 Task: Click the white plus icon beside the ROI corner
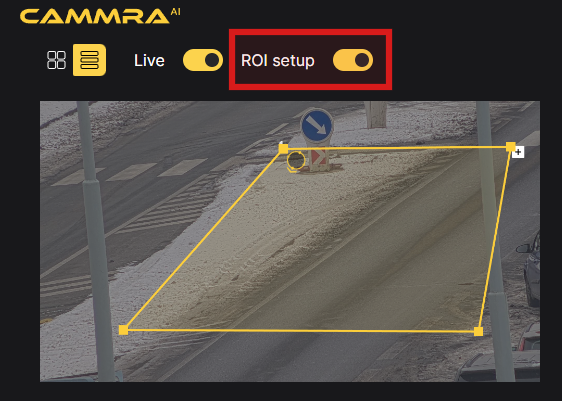click(518, 152)
